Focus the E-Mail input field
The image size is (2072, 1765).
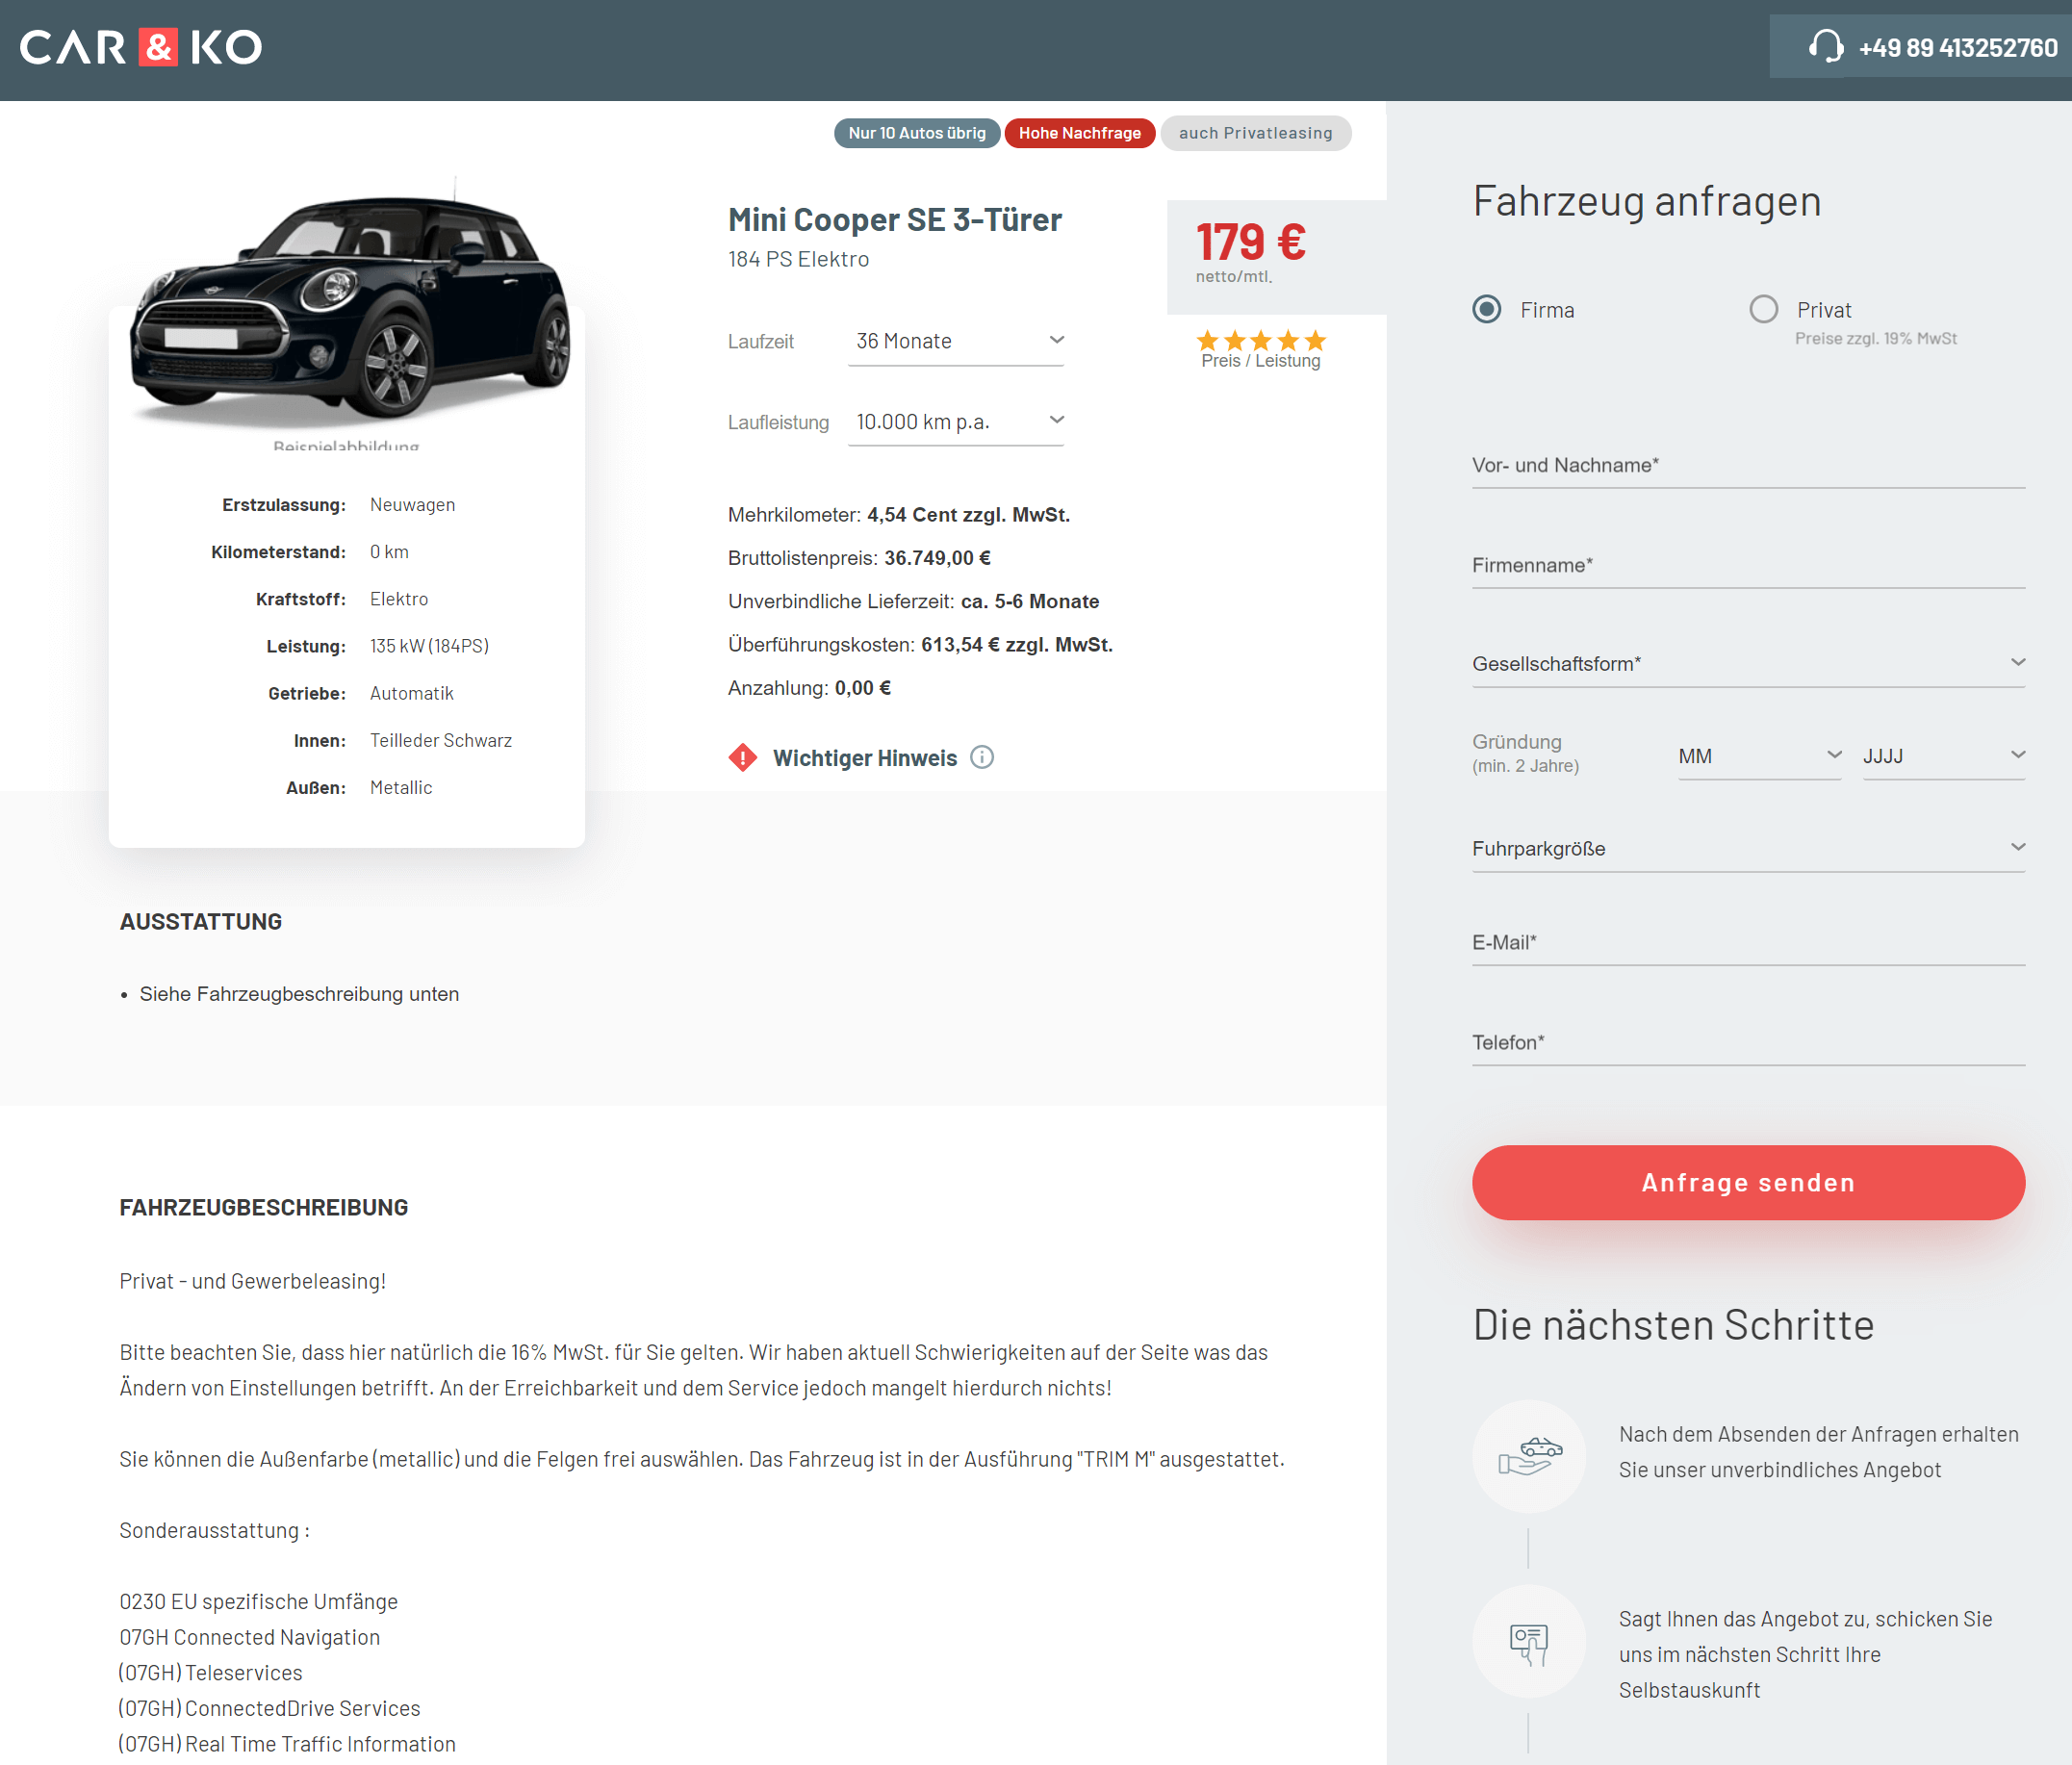tap(1748, 942)
